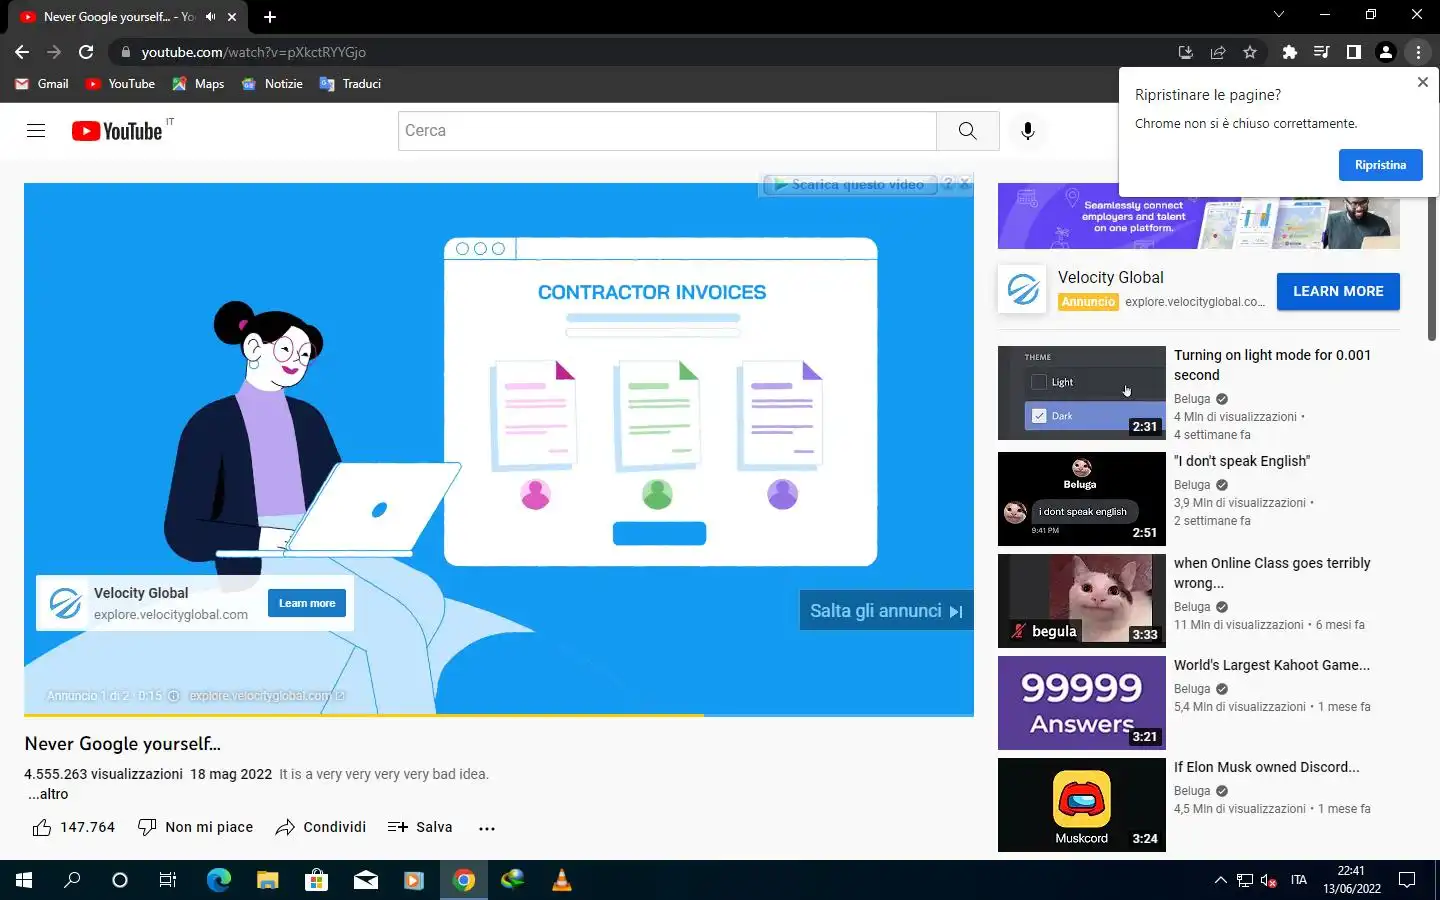This screenshot has width=1440, height=900.
Task: Click Ripristina to restore pages
Action: tap(1380, 165)
